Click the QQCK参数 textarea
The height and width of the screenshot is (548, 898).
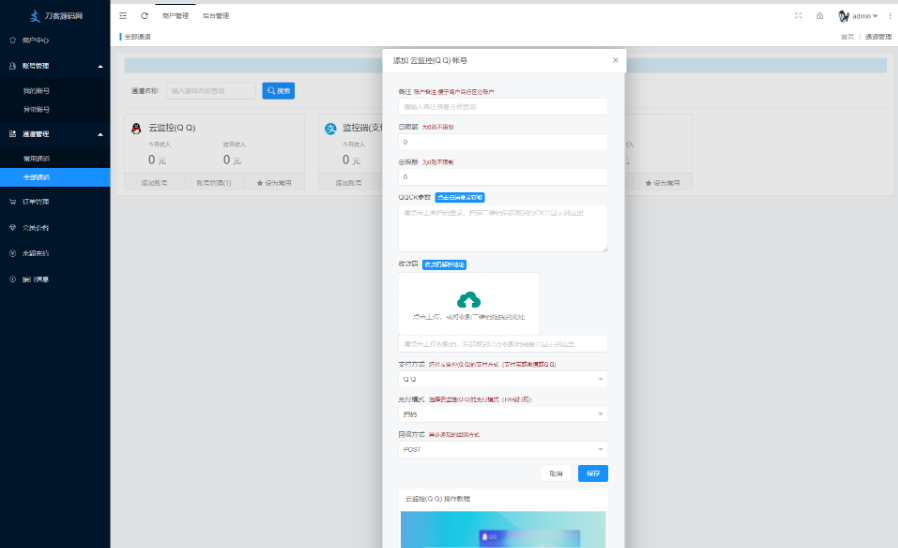(x=503, y=228)
